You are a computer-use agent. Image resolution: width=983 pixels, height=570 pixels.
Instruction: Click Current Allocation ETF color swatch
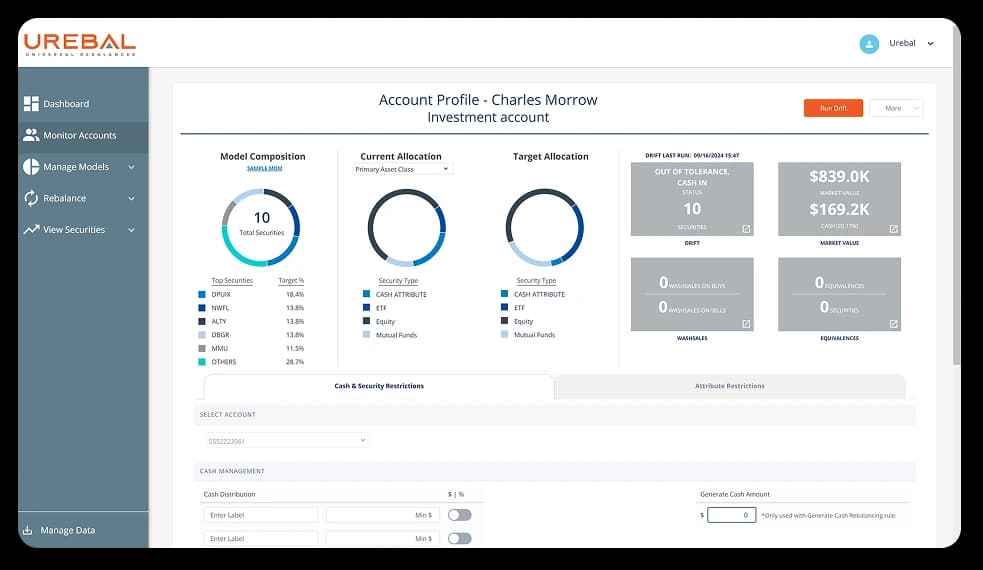(366, 307)
